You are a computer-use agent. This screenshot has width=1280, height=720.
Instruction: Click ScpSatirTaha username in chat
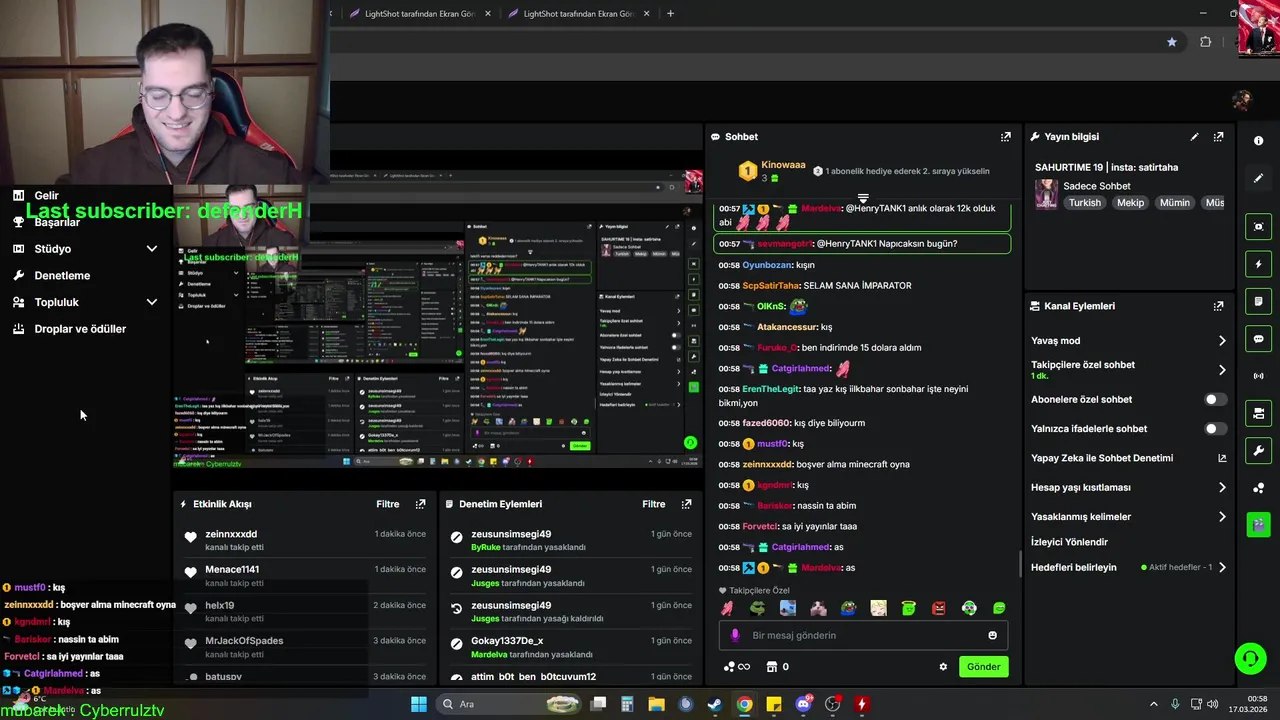point(771,286)
